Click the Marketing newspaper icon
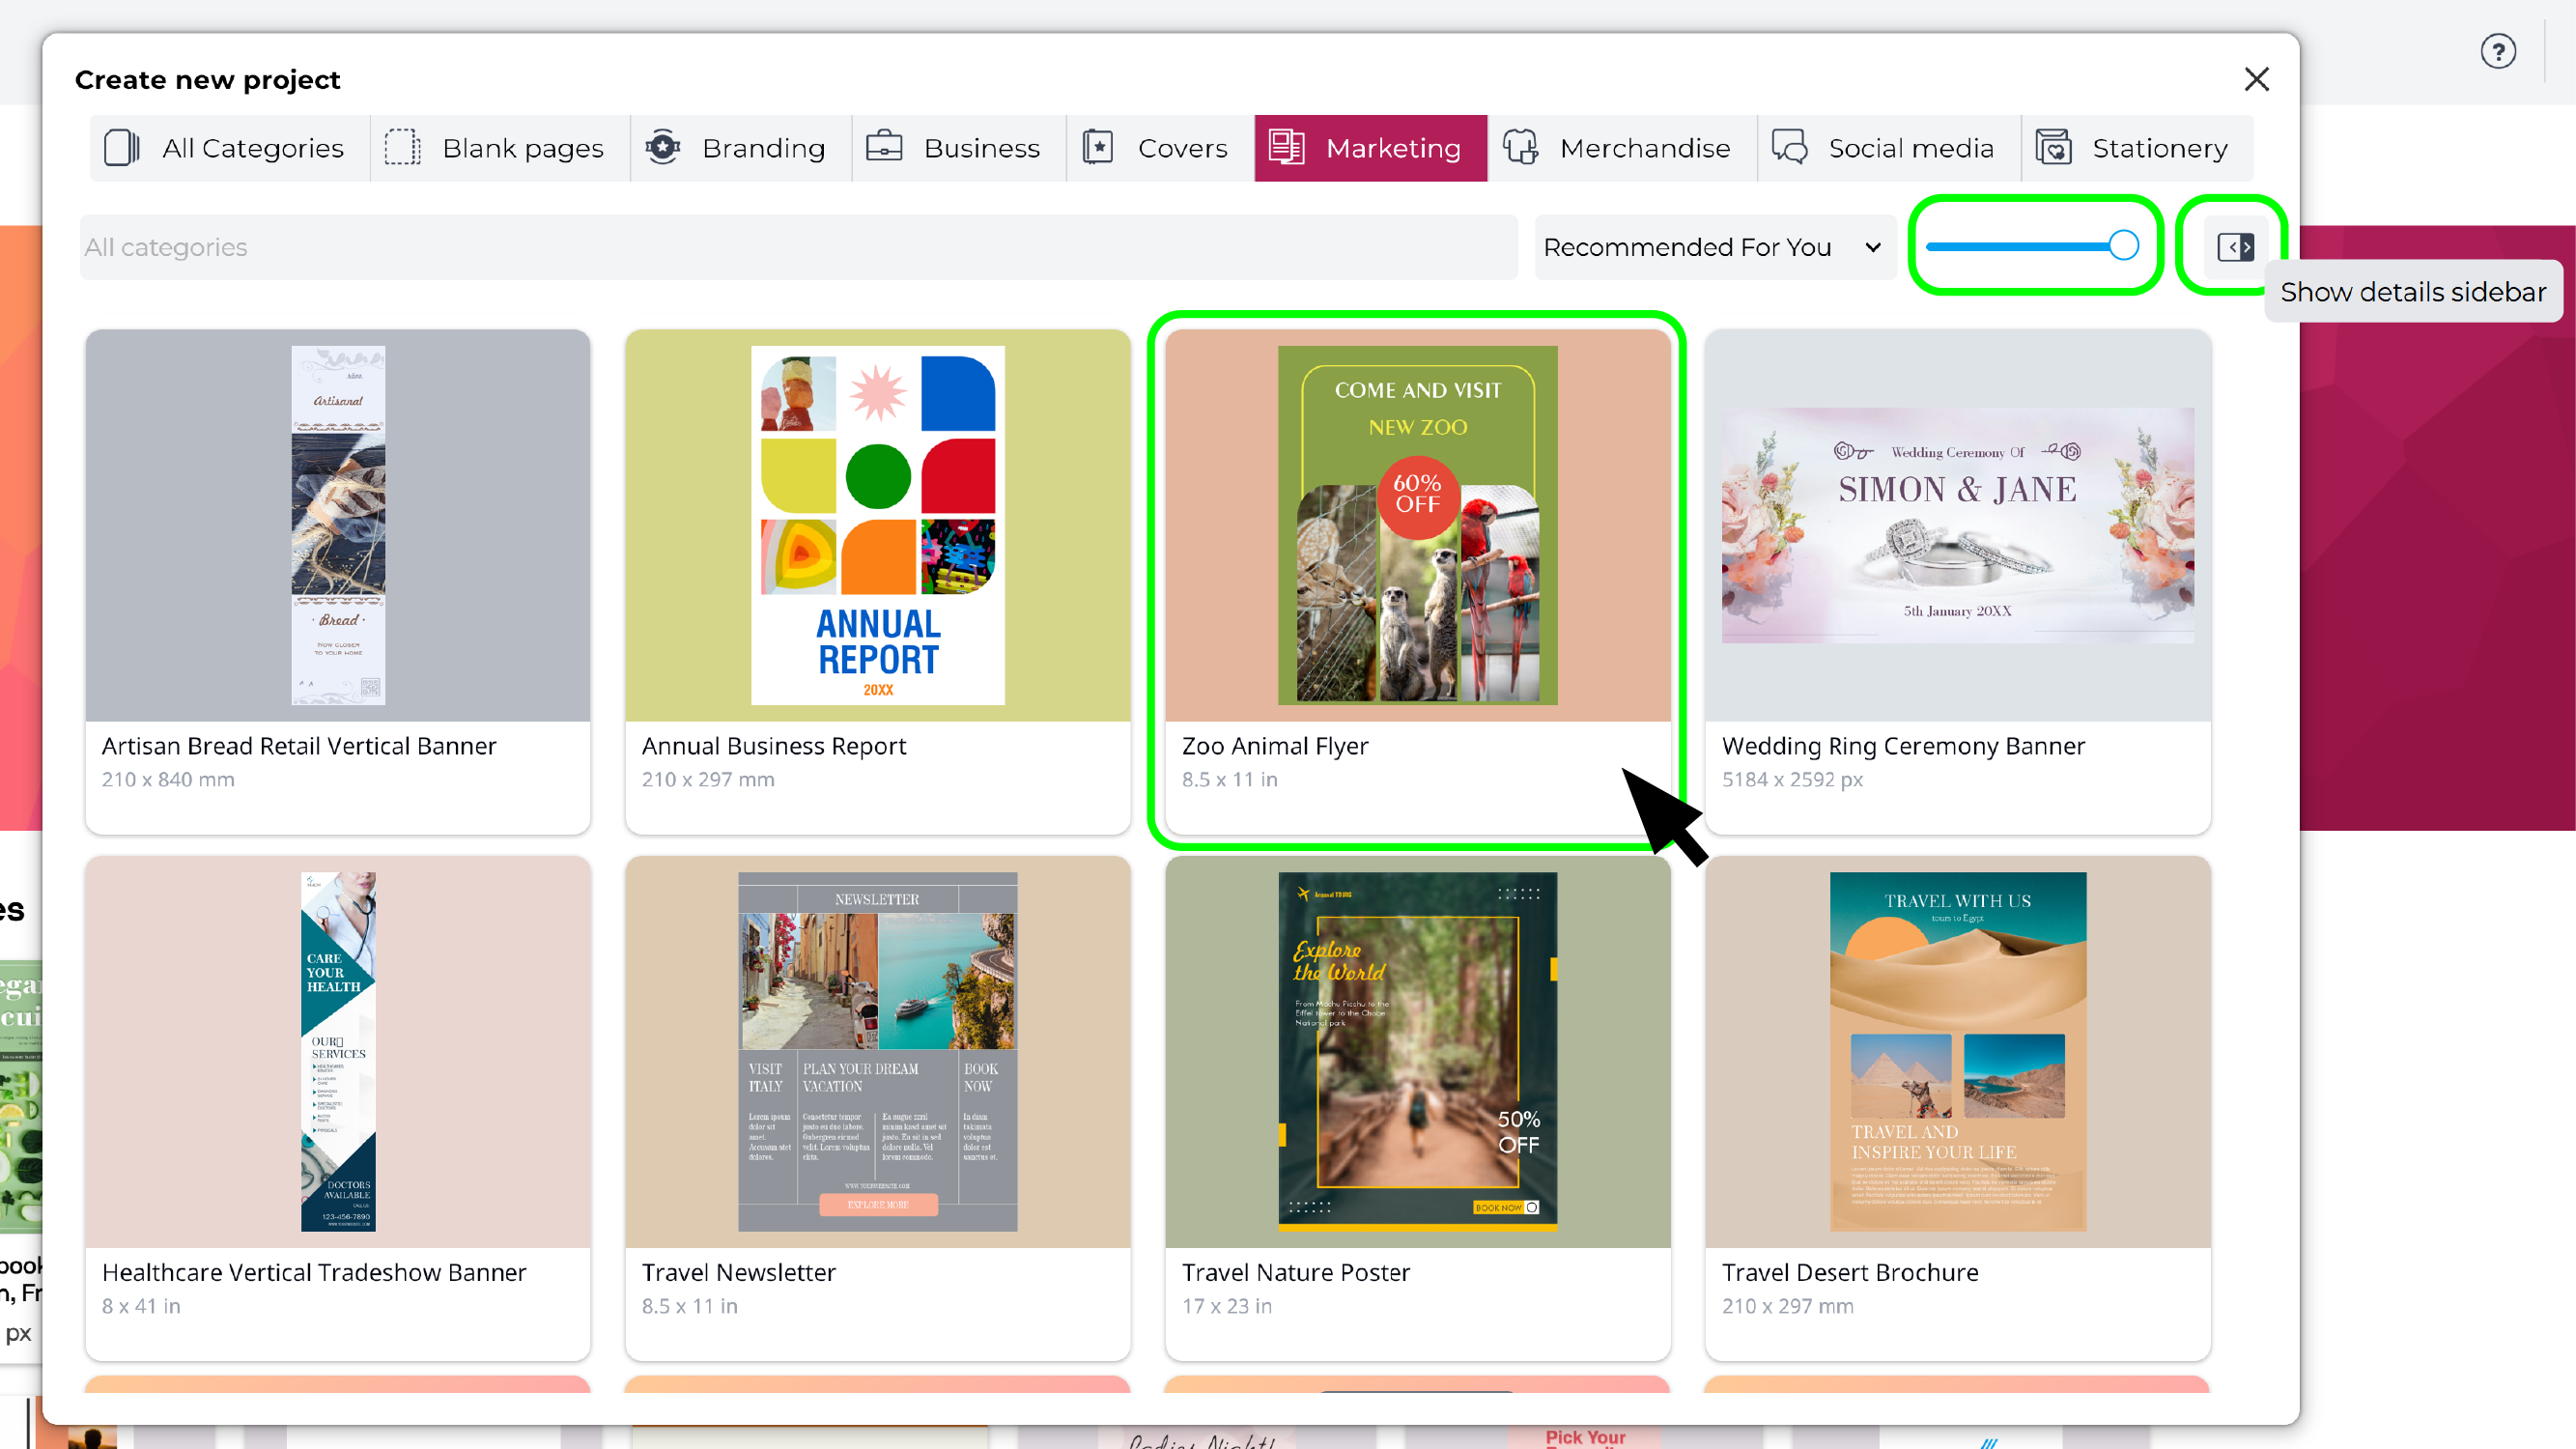The image size is (2576, 1449). click(x=1286, y=148)
